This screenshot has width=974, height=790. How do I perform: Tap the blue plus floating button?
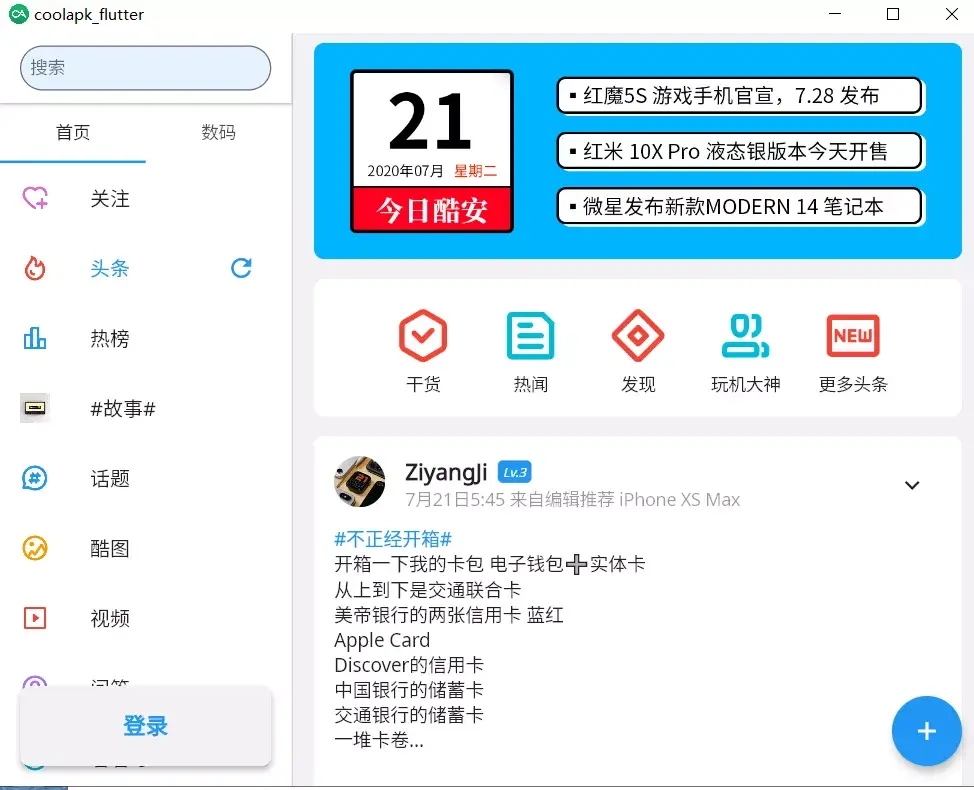point(926,731)
